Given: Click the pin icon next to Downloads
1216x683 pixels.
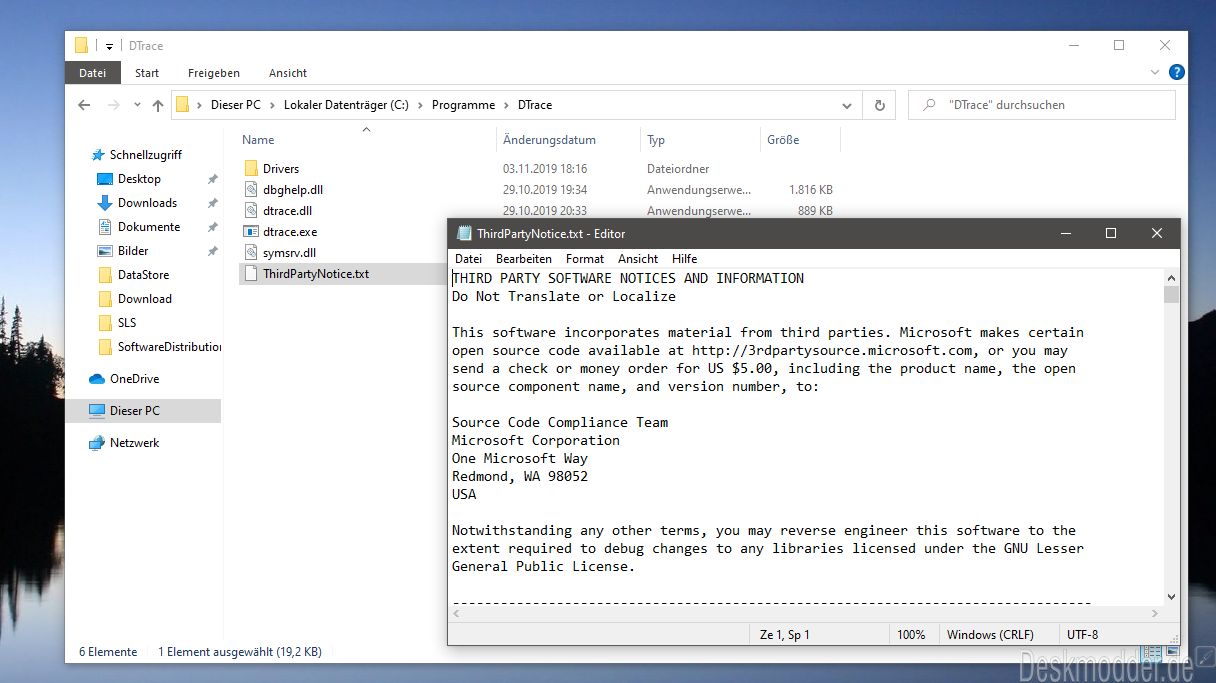Looking at the screenshot, I should coord(212,203).
